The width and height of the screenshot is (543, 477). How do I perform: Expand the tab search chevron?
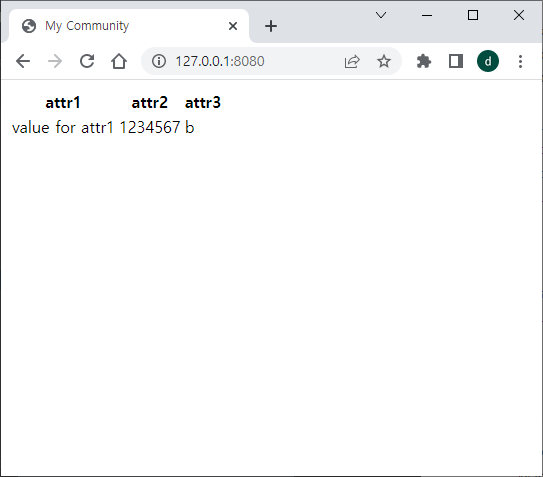tap(381, 15)
